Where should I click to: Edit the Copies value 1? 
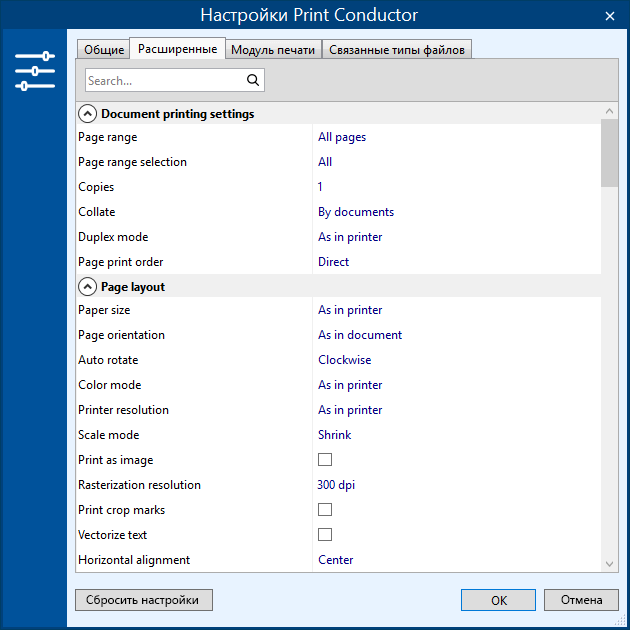320,187
